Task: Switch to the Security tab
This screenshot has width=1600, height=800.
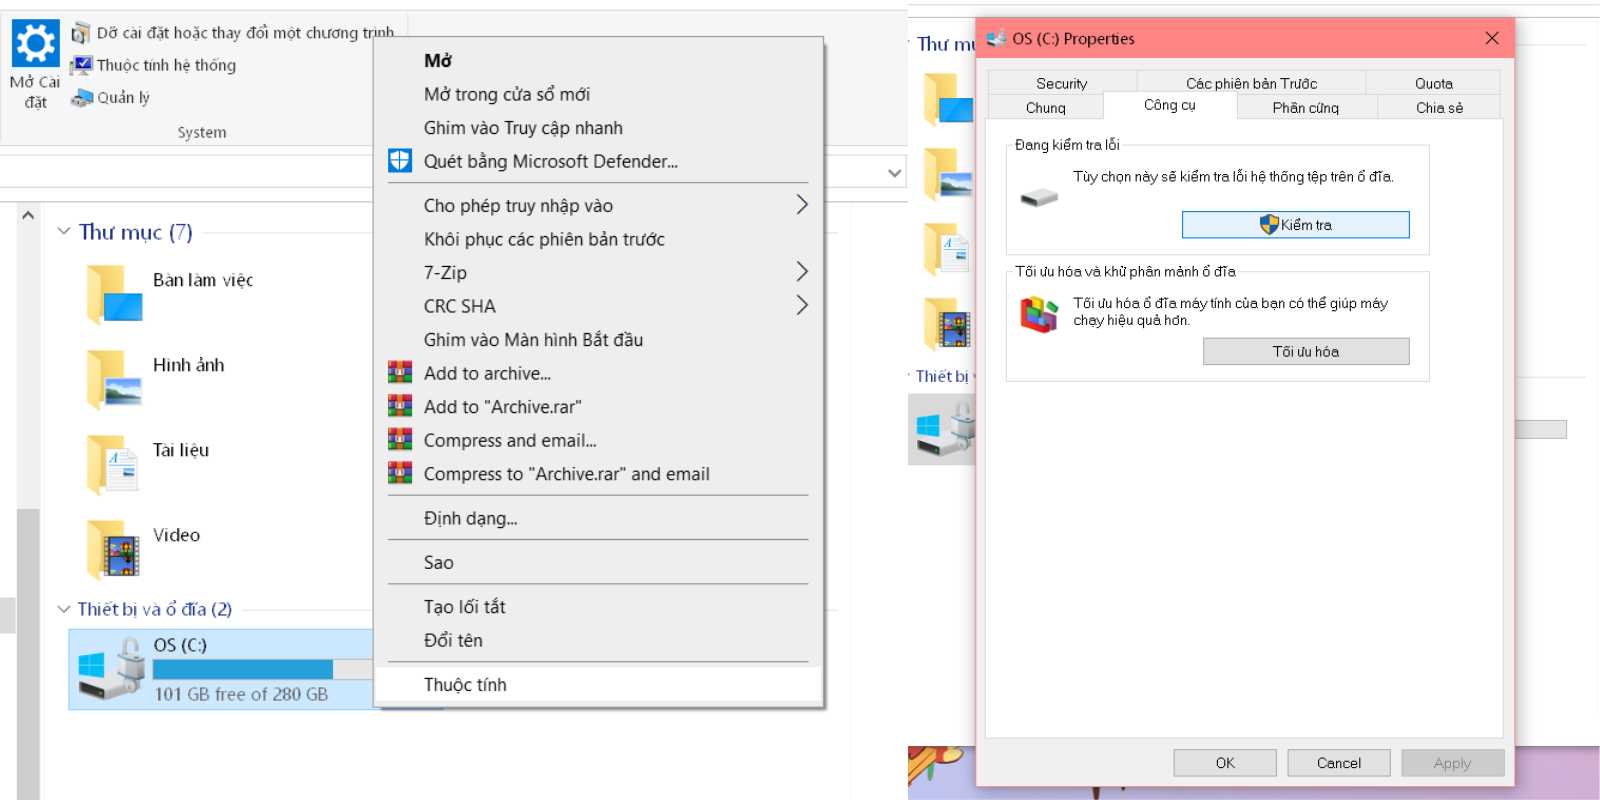Action: click(1061, 84)
